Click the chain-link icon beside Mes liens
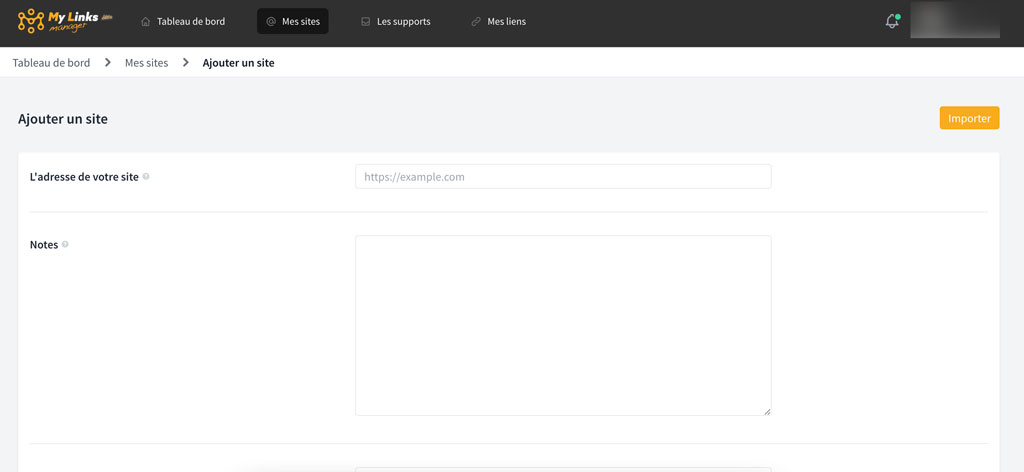 pyautogui.click(x=476, y=21)
